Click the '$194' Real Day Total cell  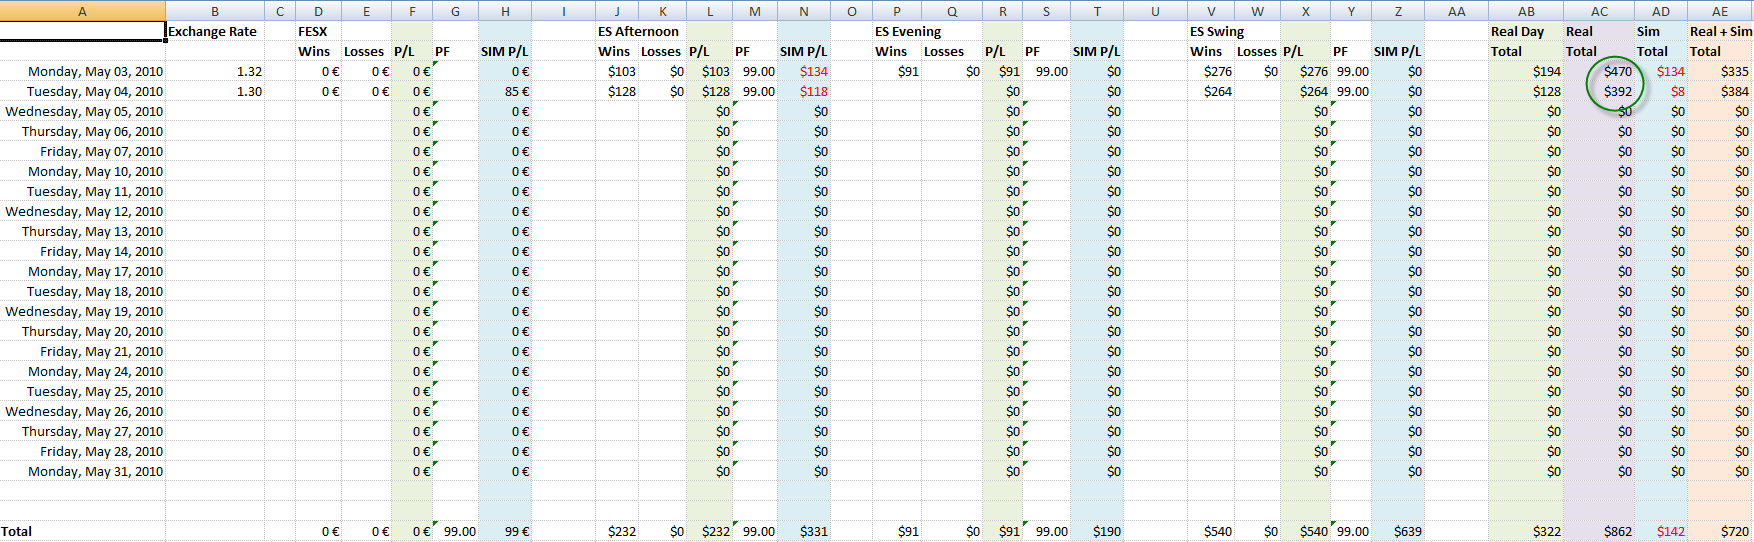1526,71
